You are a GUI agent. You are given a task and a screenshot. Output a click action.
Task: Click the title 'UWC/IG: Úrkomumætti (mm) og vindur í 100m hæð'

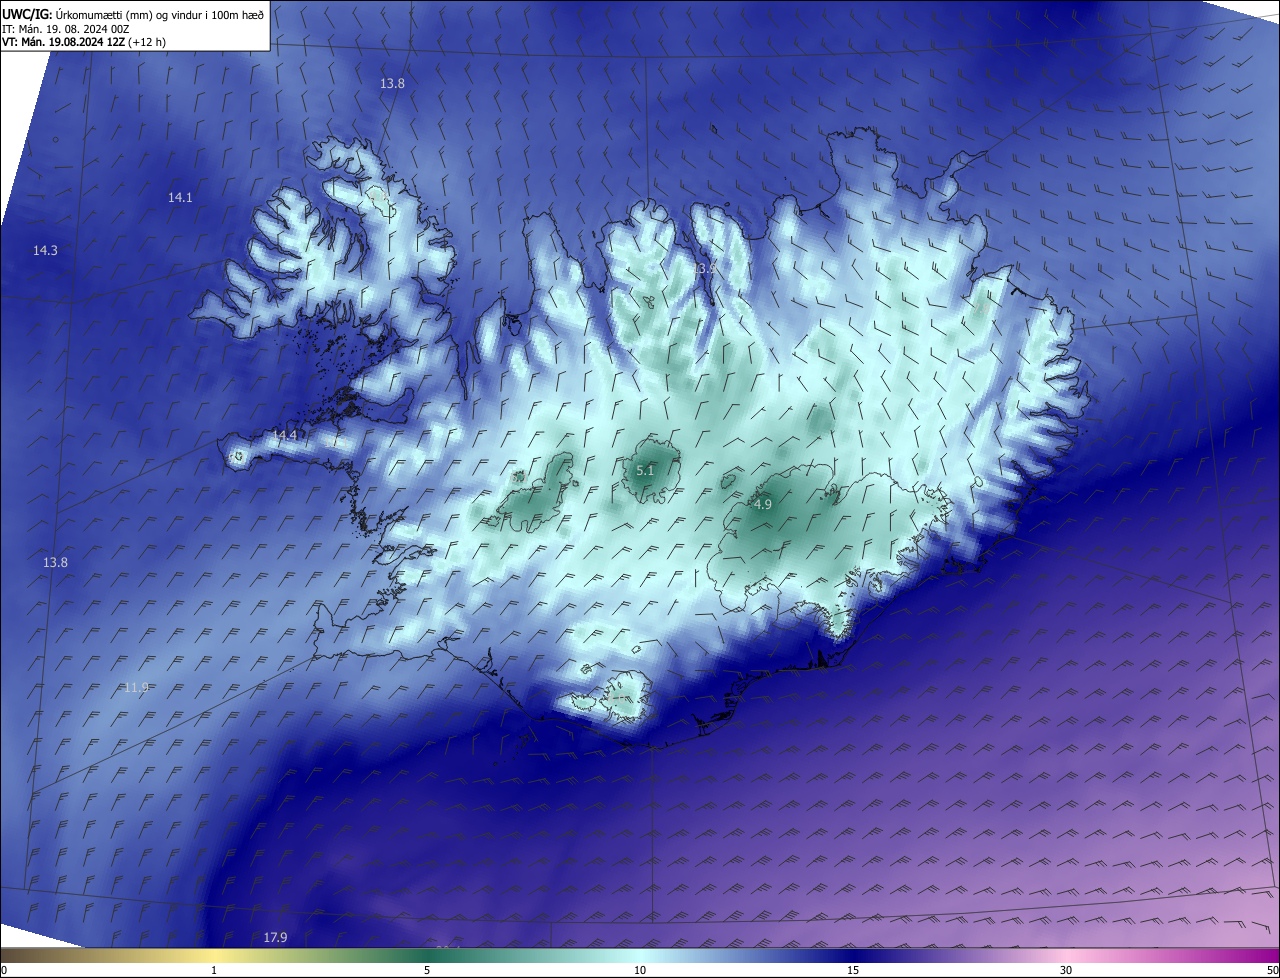[133, 14]
